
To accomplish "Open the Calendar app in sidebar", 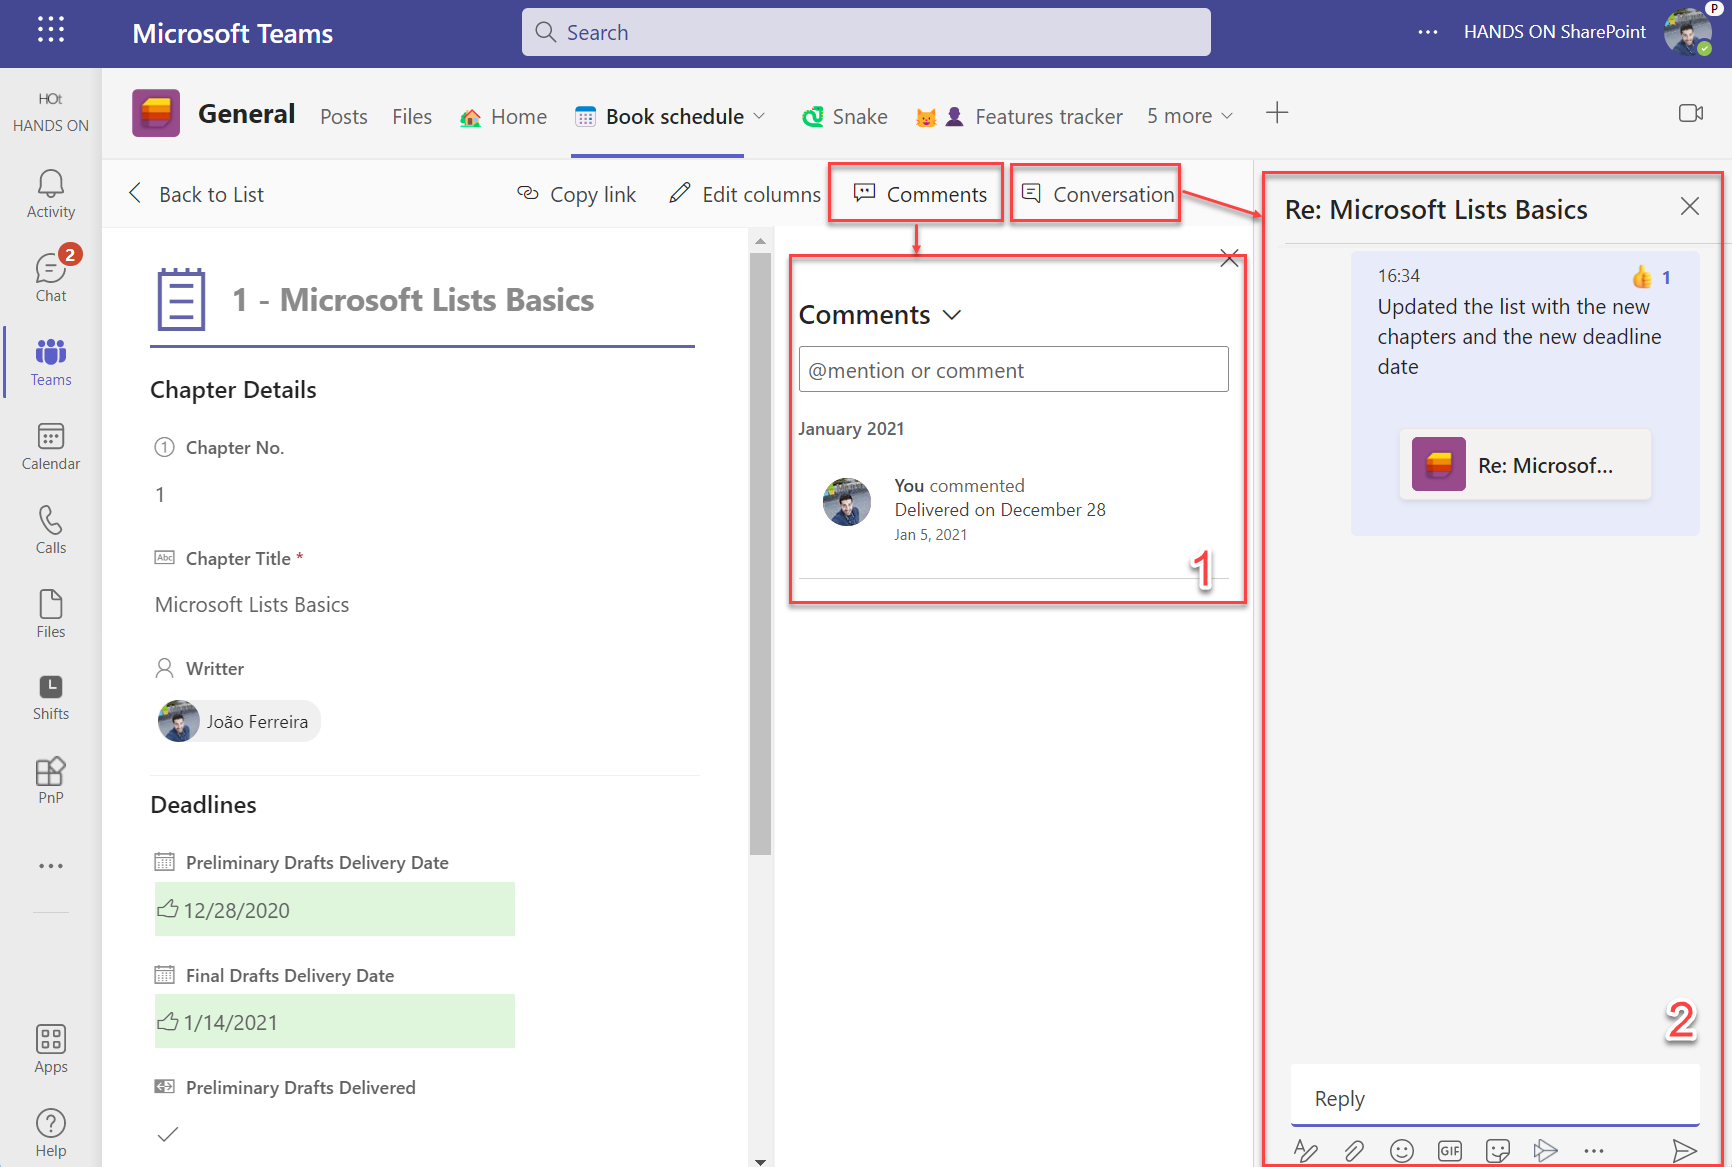I will tap(51, 446).
